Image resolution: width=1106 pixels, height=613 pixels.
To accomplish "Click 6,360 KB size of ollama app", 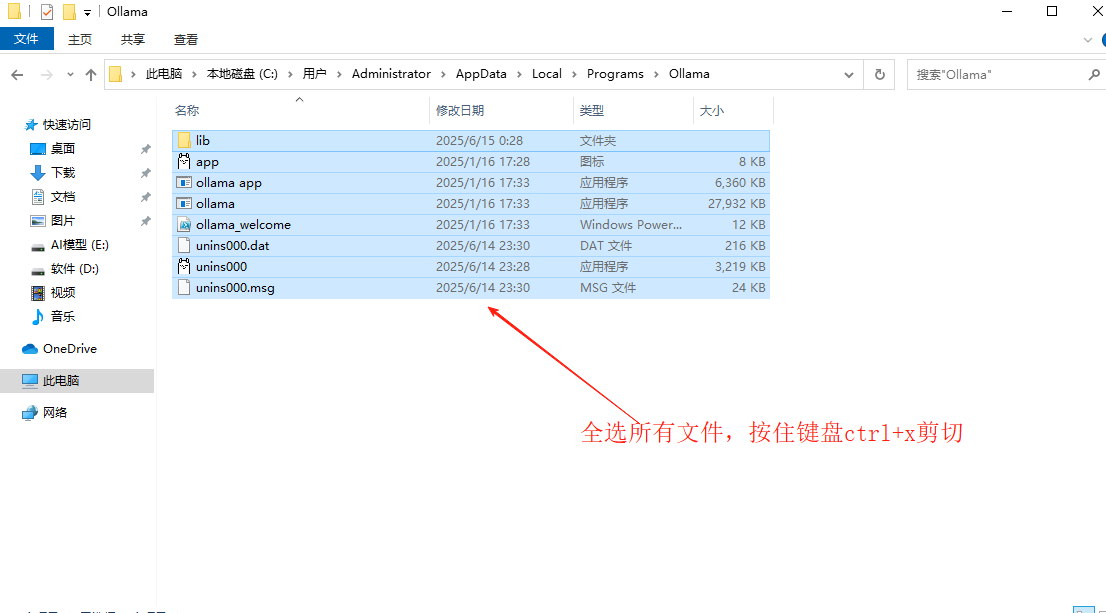I will click(x=740, y=183).
